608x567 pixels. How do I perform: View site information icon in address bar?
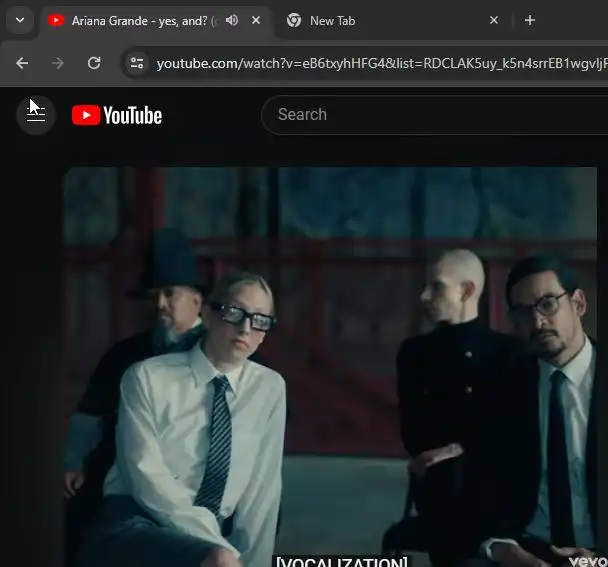[136, 63]
